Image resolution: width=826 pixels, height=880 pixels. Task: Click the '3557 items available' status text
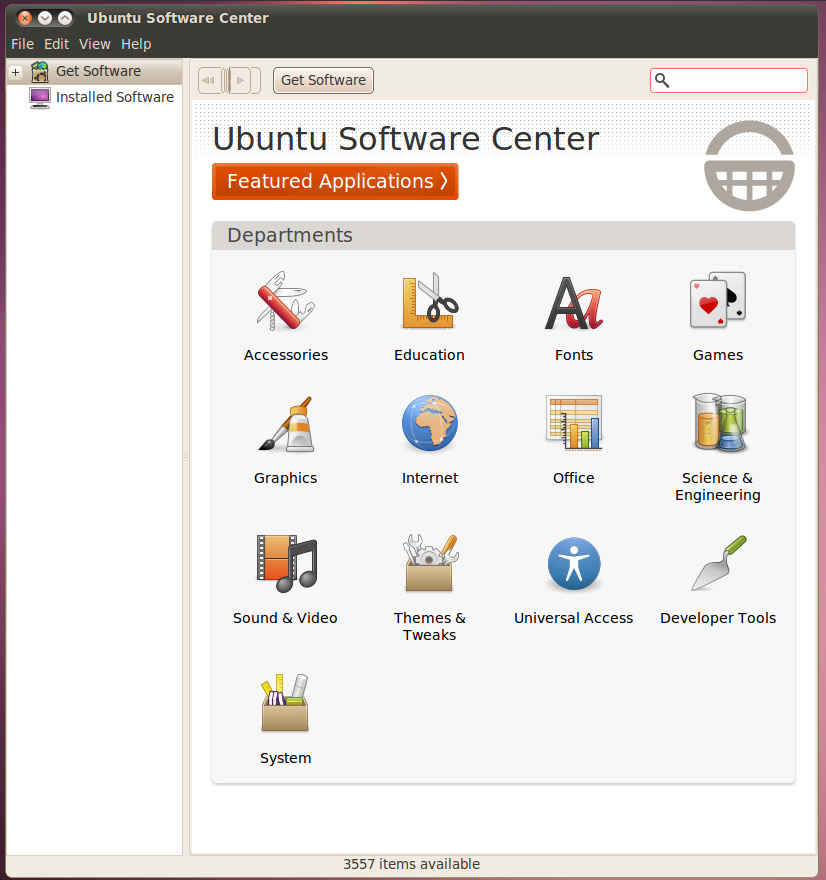[x=412, y=864]
